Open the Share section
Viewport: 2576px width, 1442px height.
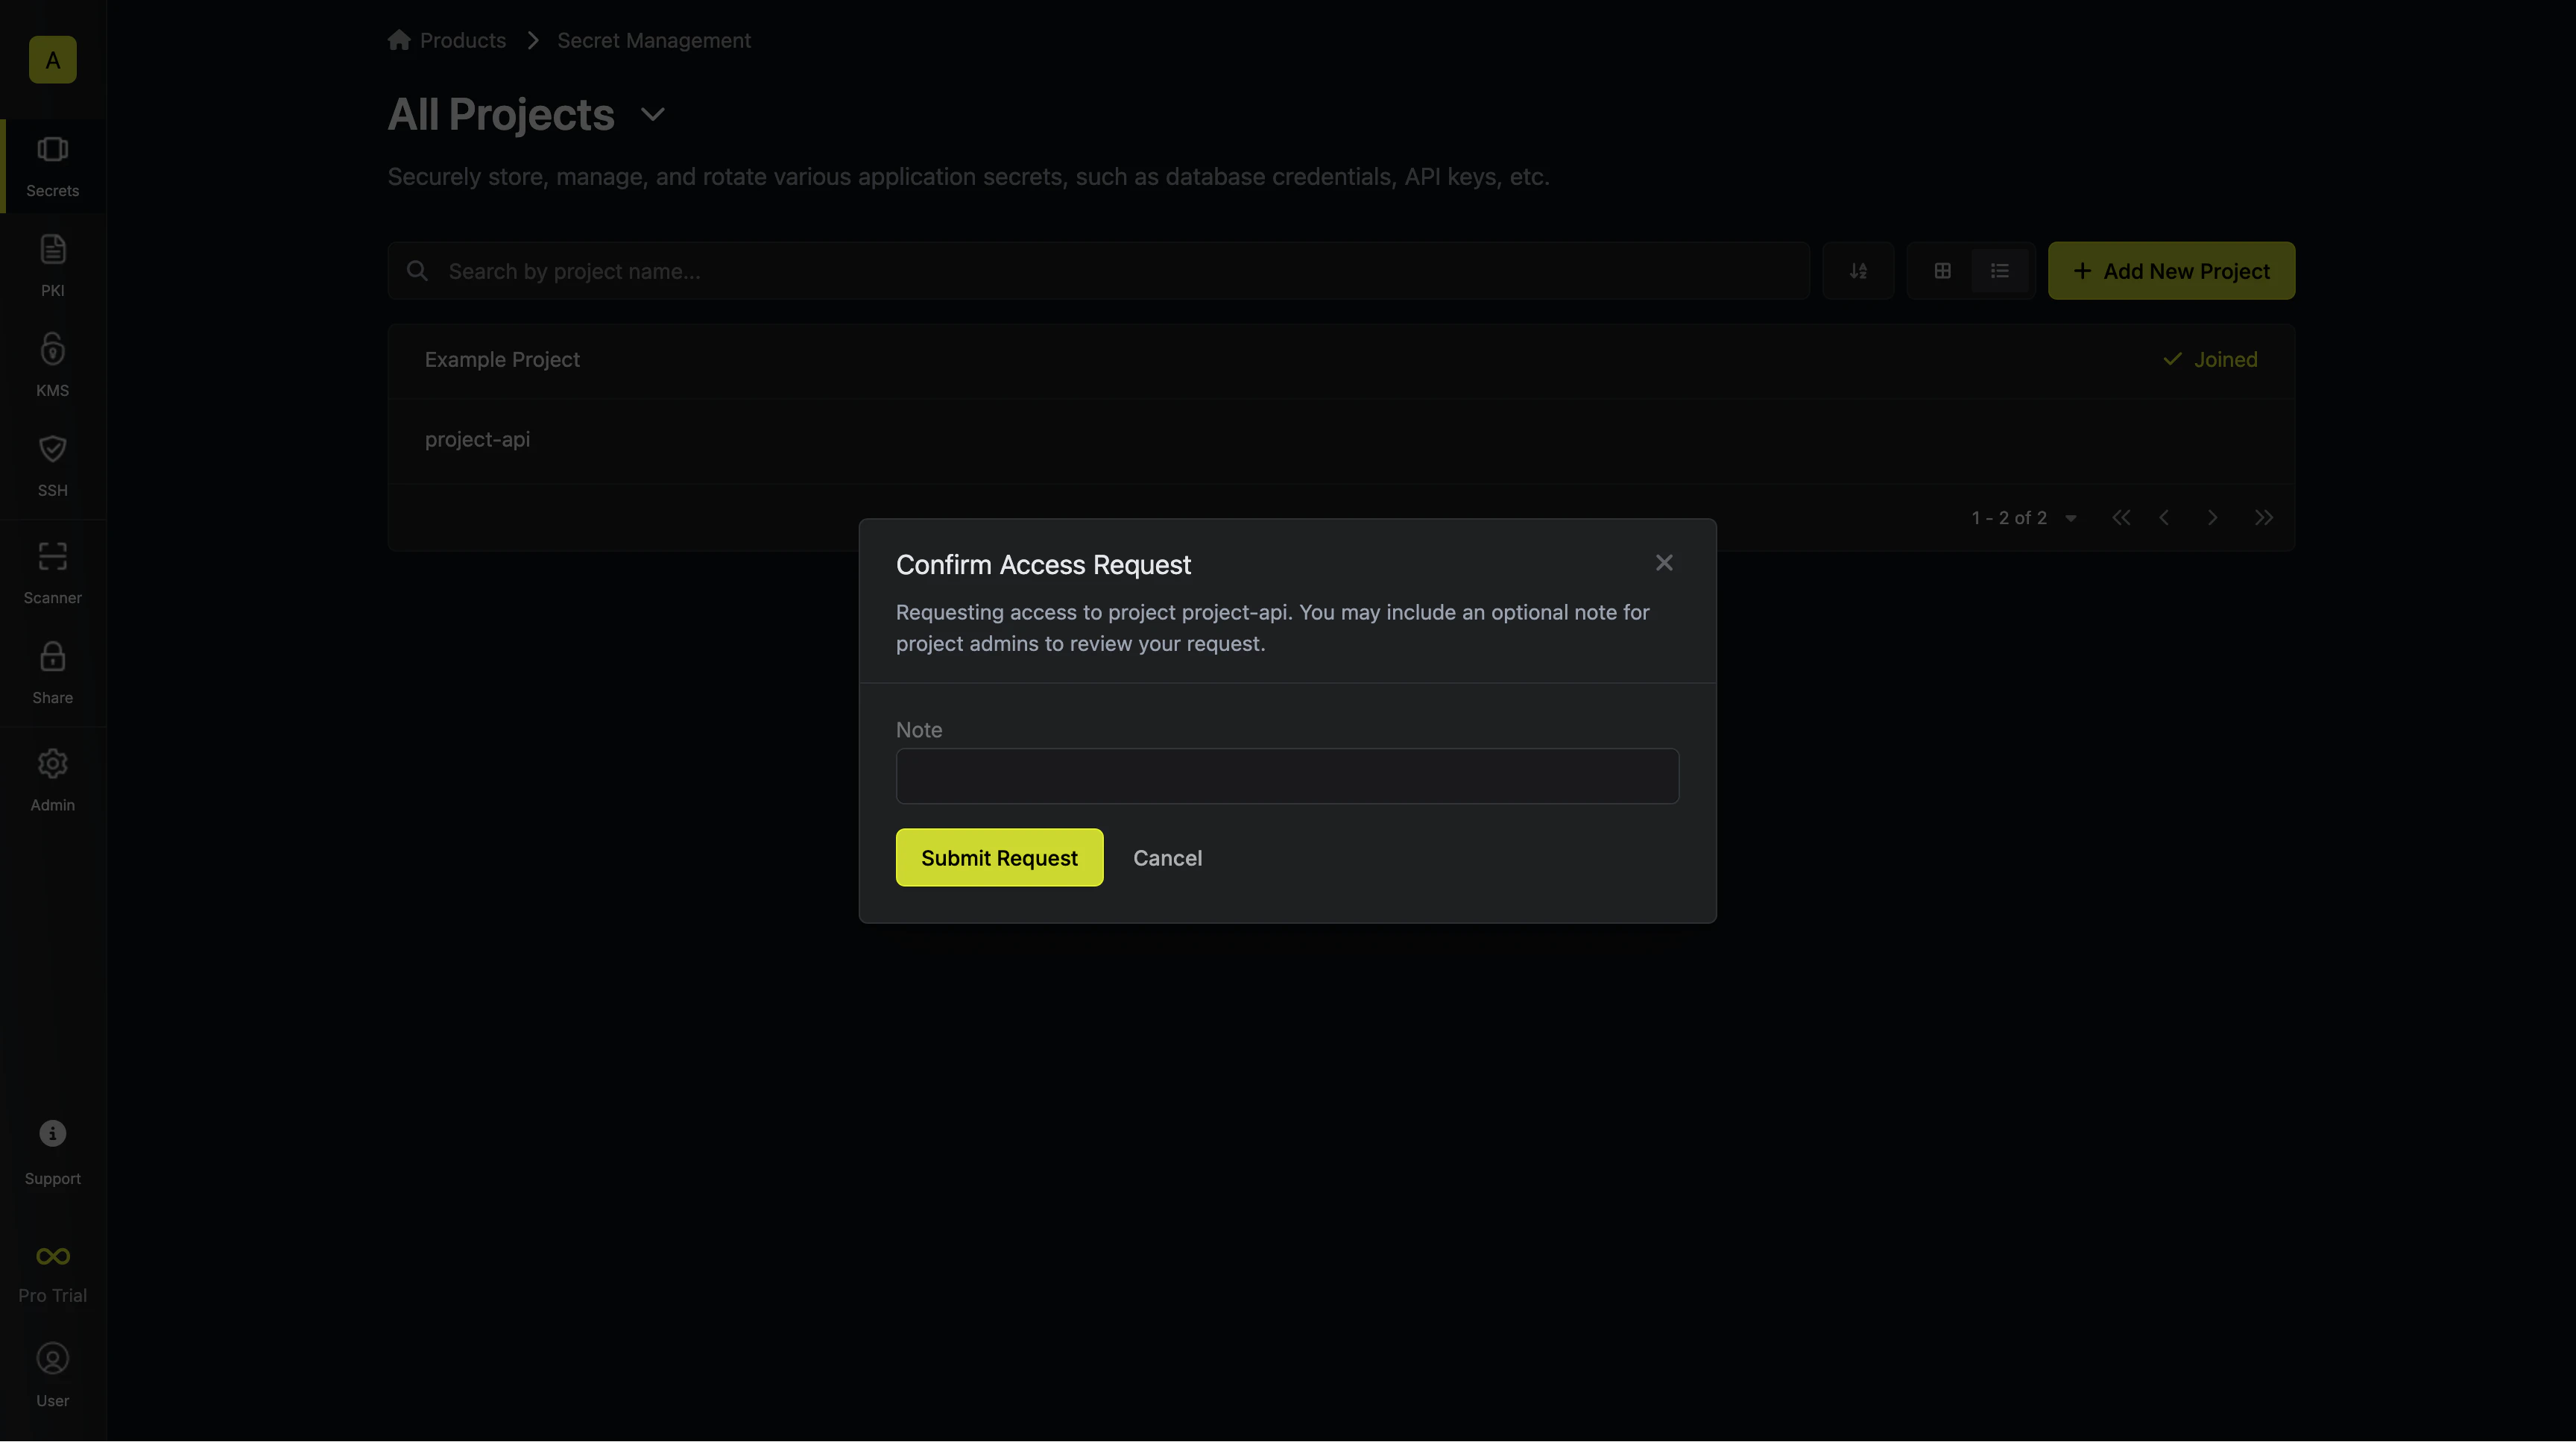point(52,674)
